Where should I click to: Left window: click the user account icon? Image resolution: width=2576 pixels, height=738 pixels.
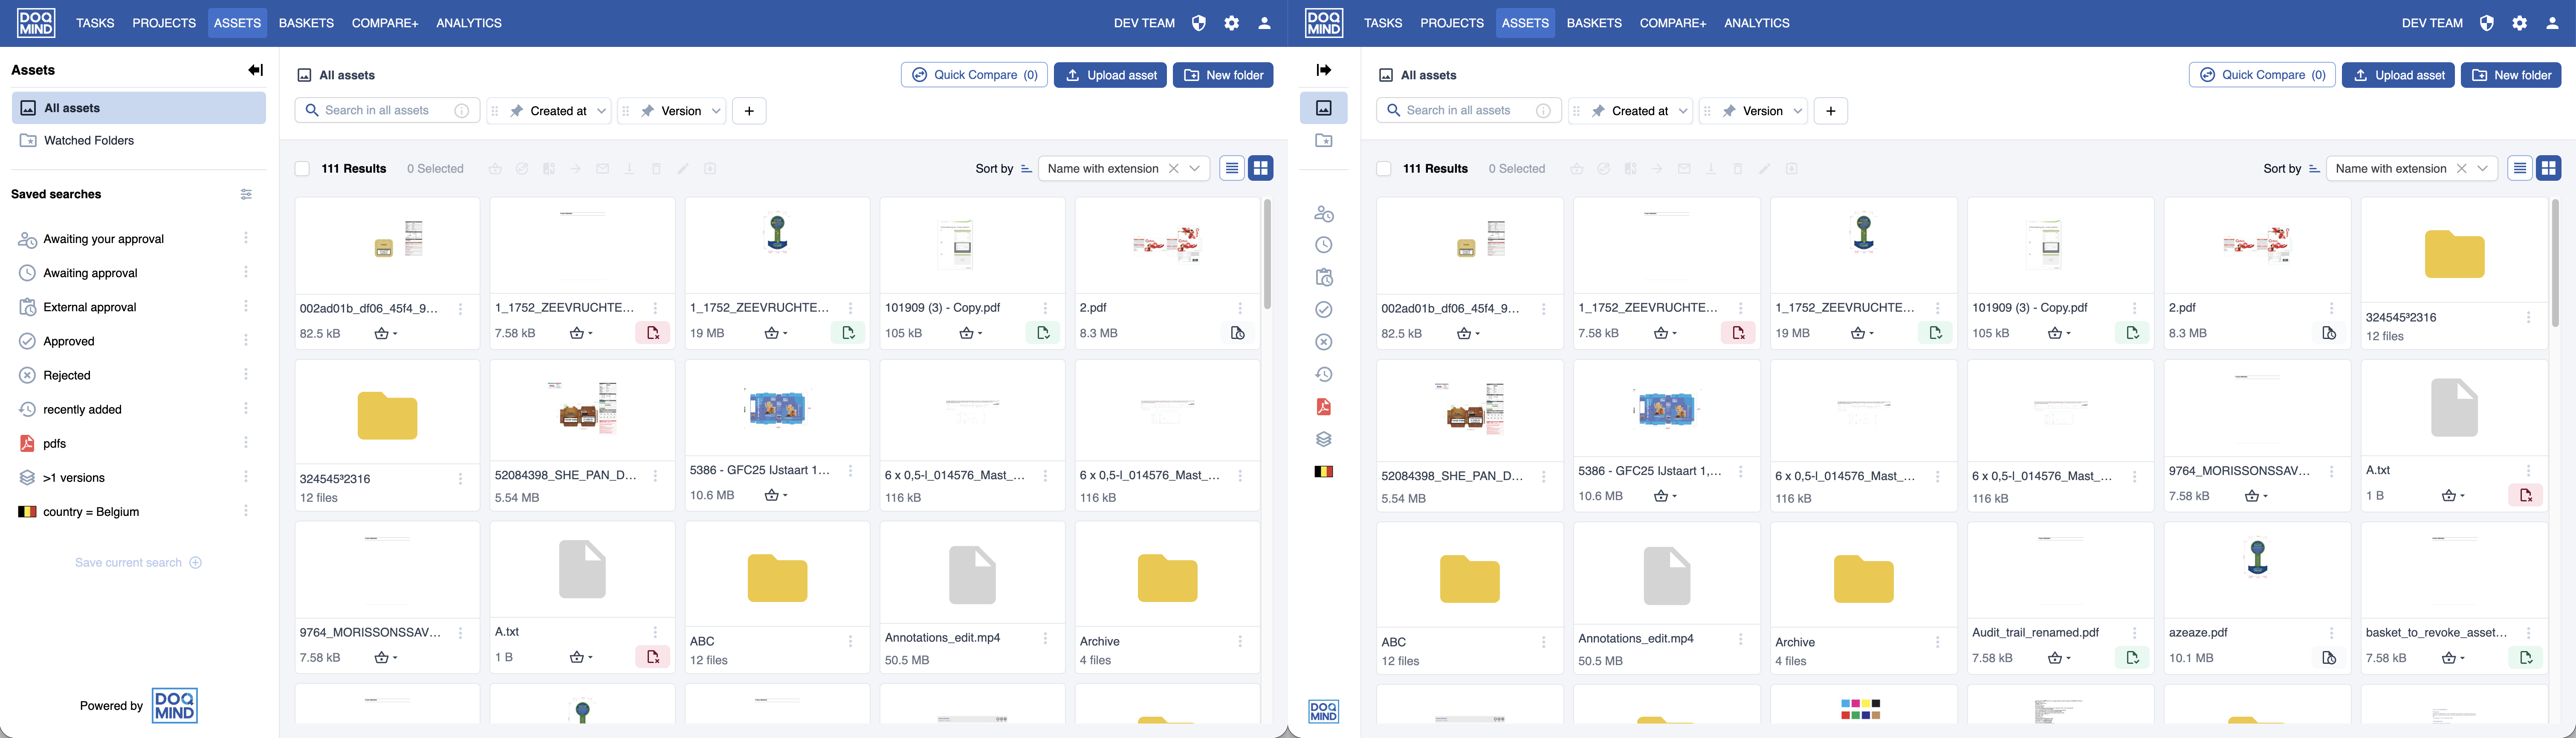coord(1264,23)
